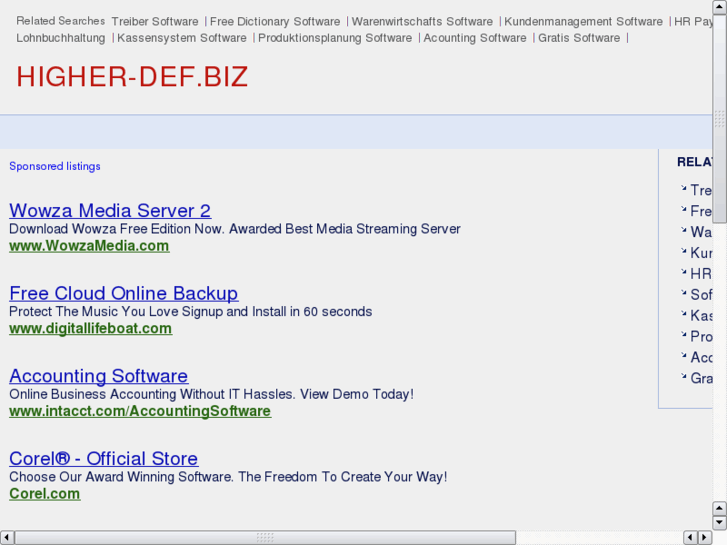The height and width of the screenshot is (545, 727).
Task: Click the Corel award winning description text
Action: click(228, 476)
